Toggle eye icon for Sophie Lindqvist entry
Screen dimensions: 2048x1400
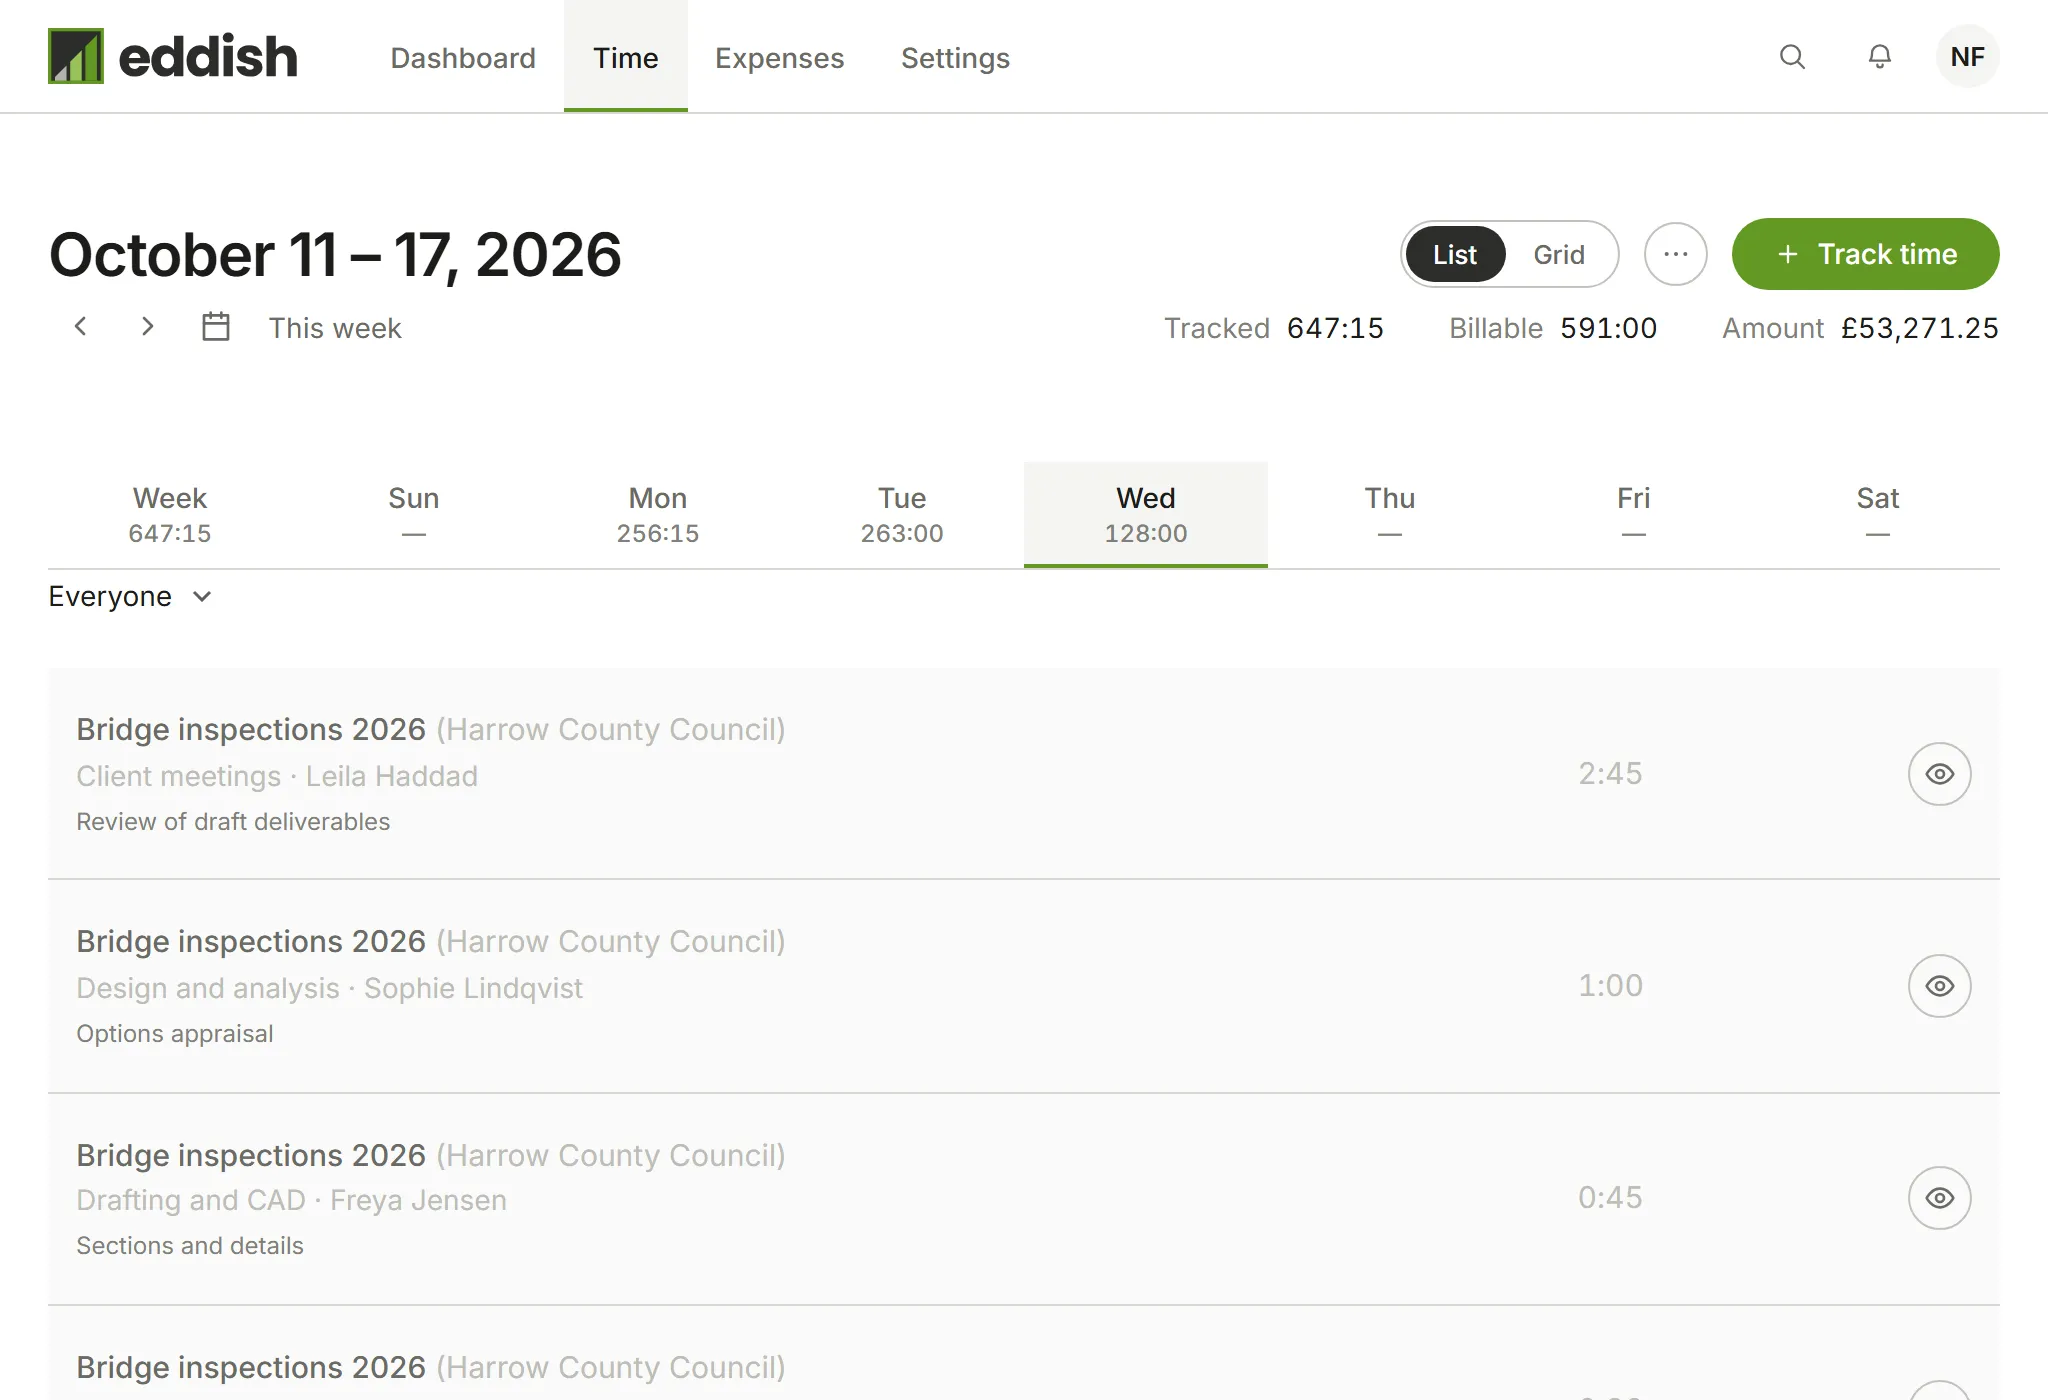(x=1939, y=986)
